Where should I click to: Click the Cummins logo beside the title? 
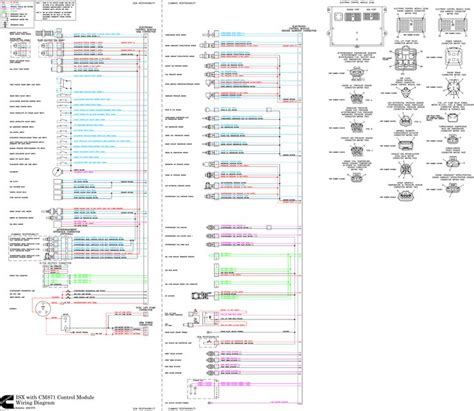coord(7,401)
